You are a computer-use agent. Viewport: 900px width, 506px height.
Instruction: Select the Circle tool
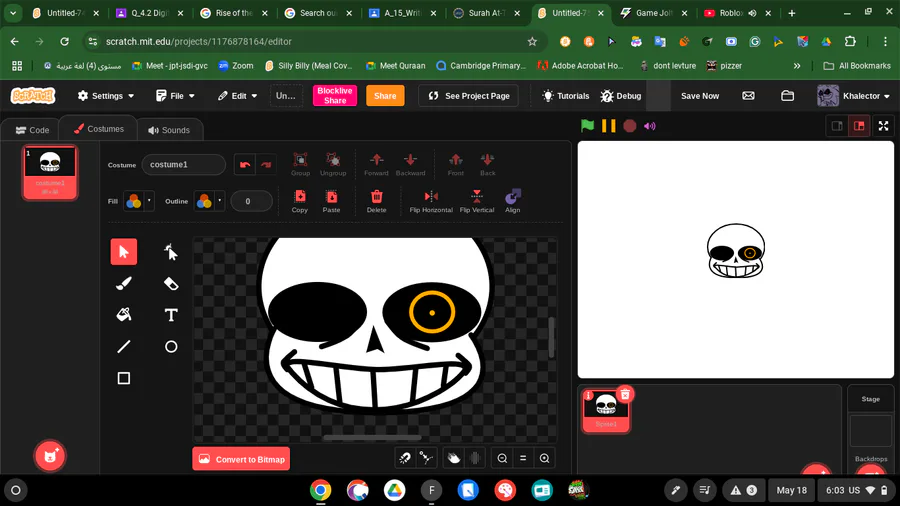[170, 347]
